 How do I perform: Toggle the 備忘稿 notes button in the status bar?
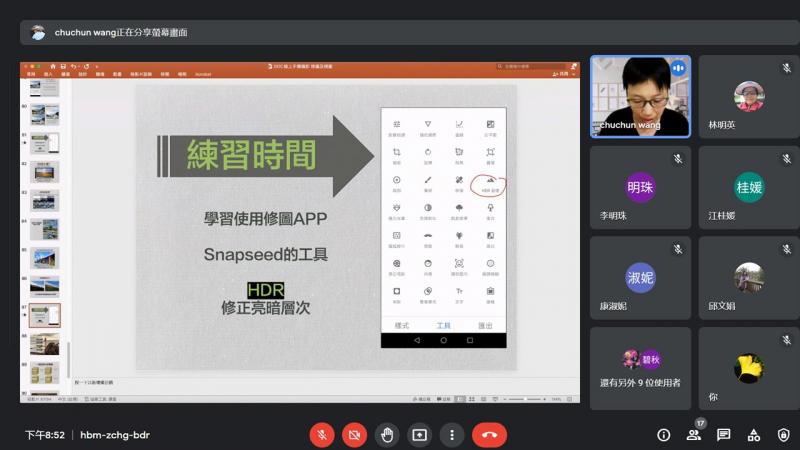pyautogui.click(x=421, y=399)
